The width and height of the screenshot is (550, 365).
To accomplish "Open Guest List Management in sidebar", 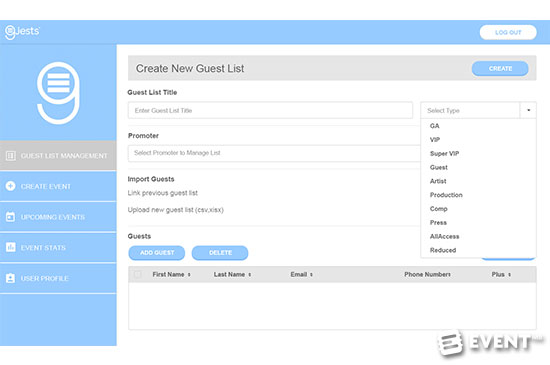I will [x=58, y=156].
